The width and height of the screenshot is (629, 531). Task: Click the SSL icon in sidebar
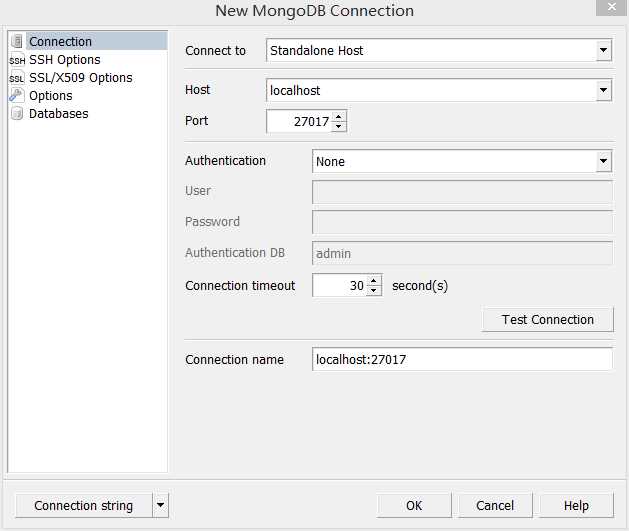[x=16, y=78]
